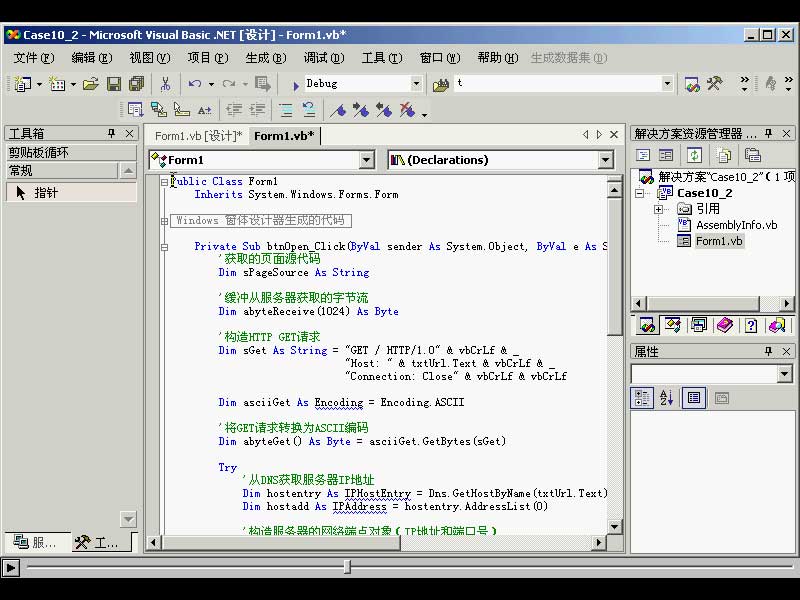
Task: Click the Find in Files icon
Action: (441, 84)
